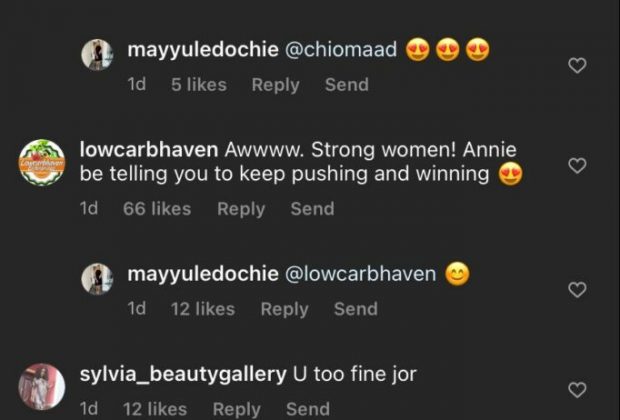Send sylvia_beautygallery's comment to someone
620x420 pixels.
coord(307,409)
